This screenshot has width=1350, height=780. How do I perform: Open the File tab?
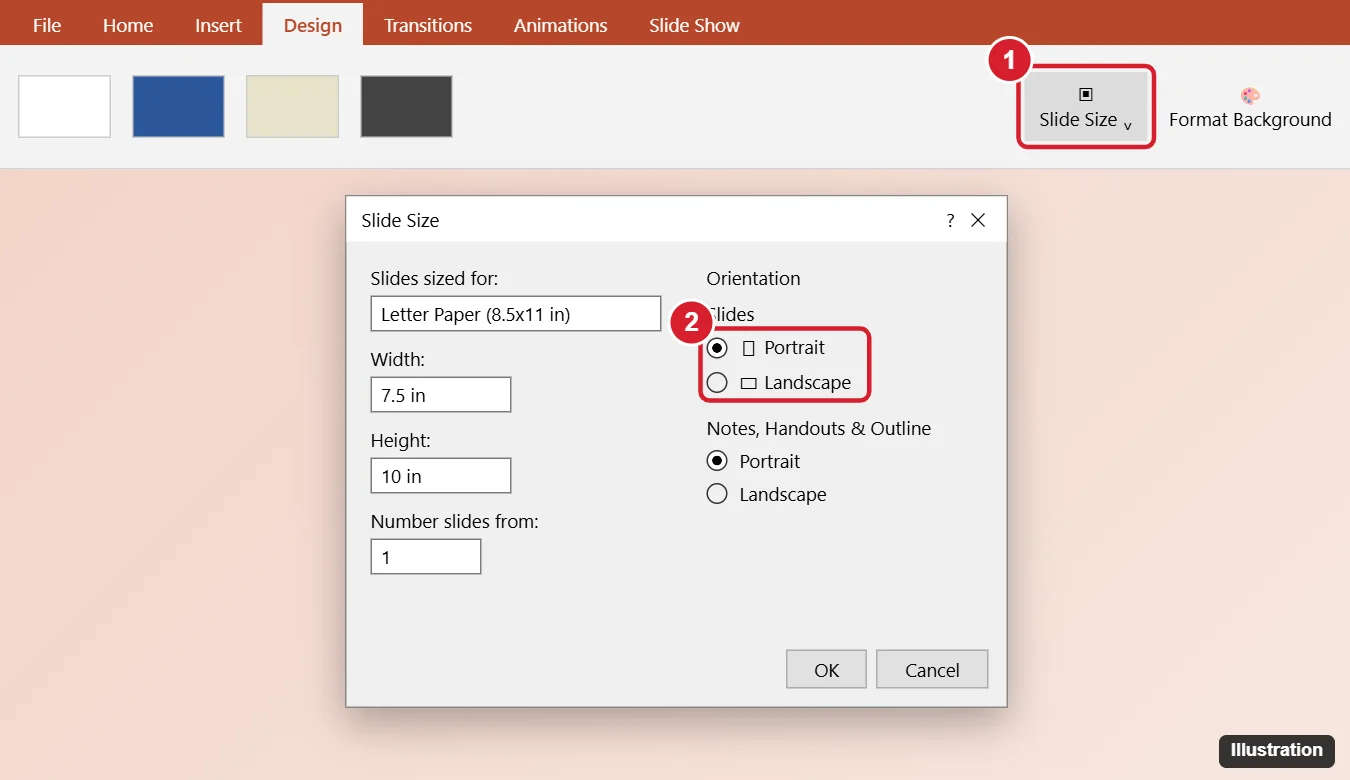[x=47, y=25]
